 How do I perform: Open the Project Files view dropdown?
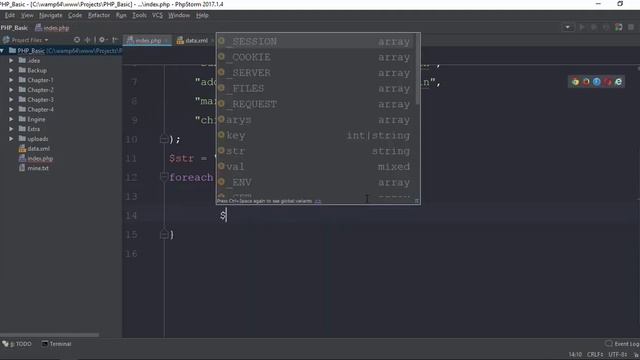26,40
